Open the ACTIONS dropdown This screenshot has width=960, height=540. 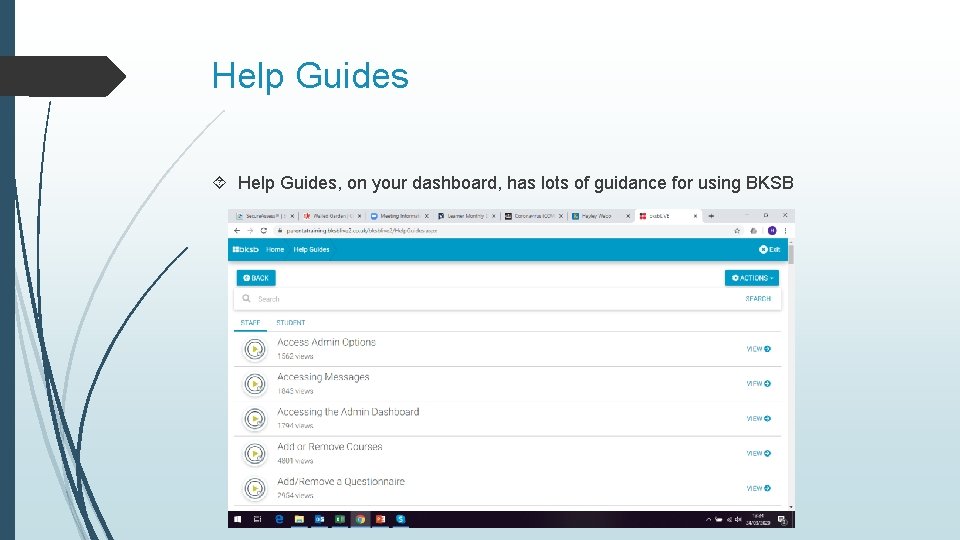(x=752, y=278)
